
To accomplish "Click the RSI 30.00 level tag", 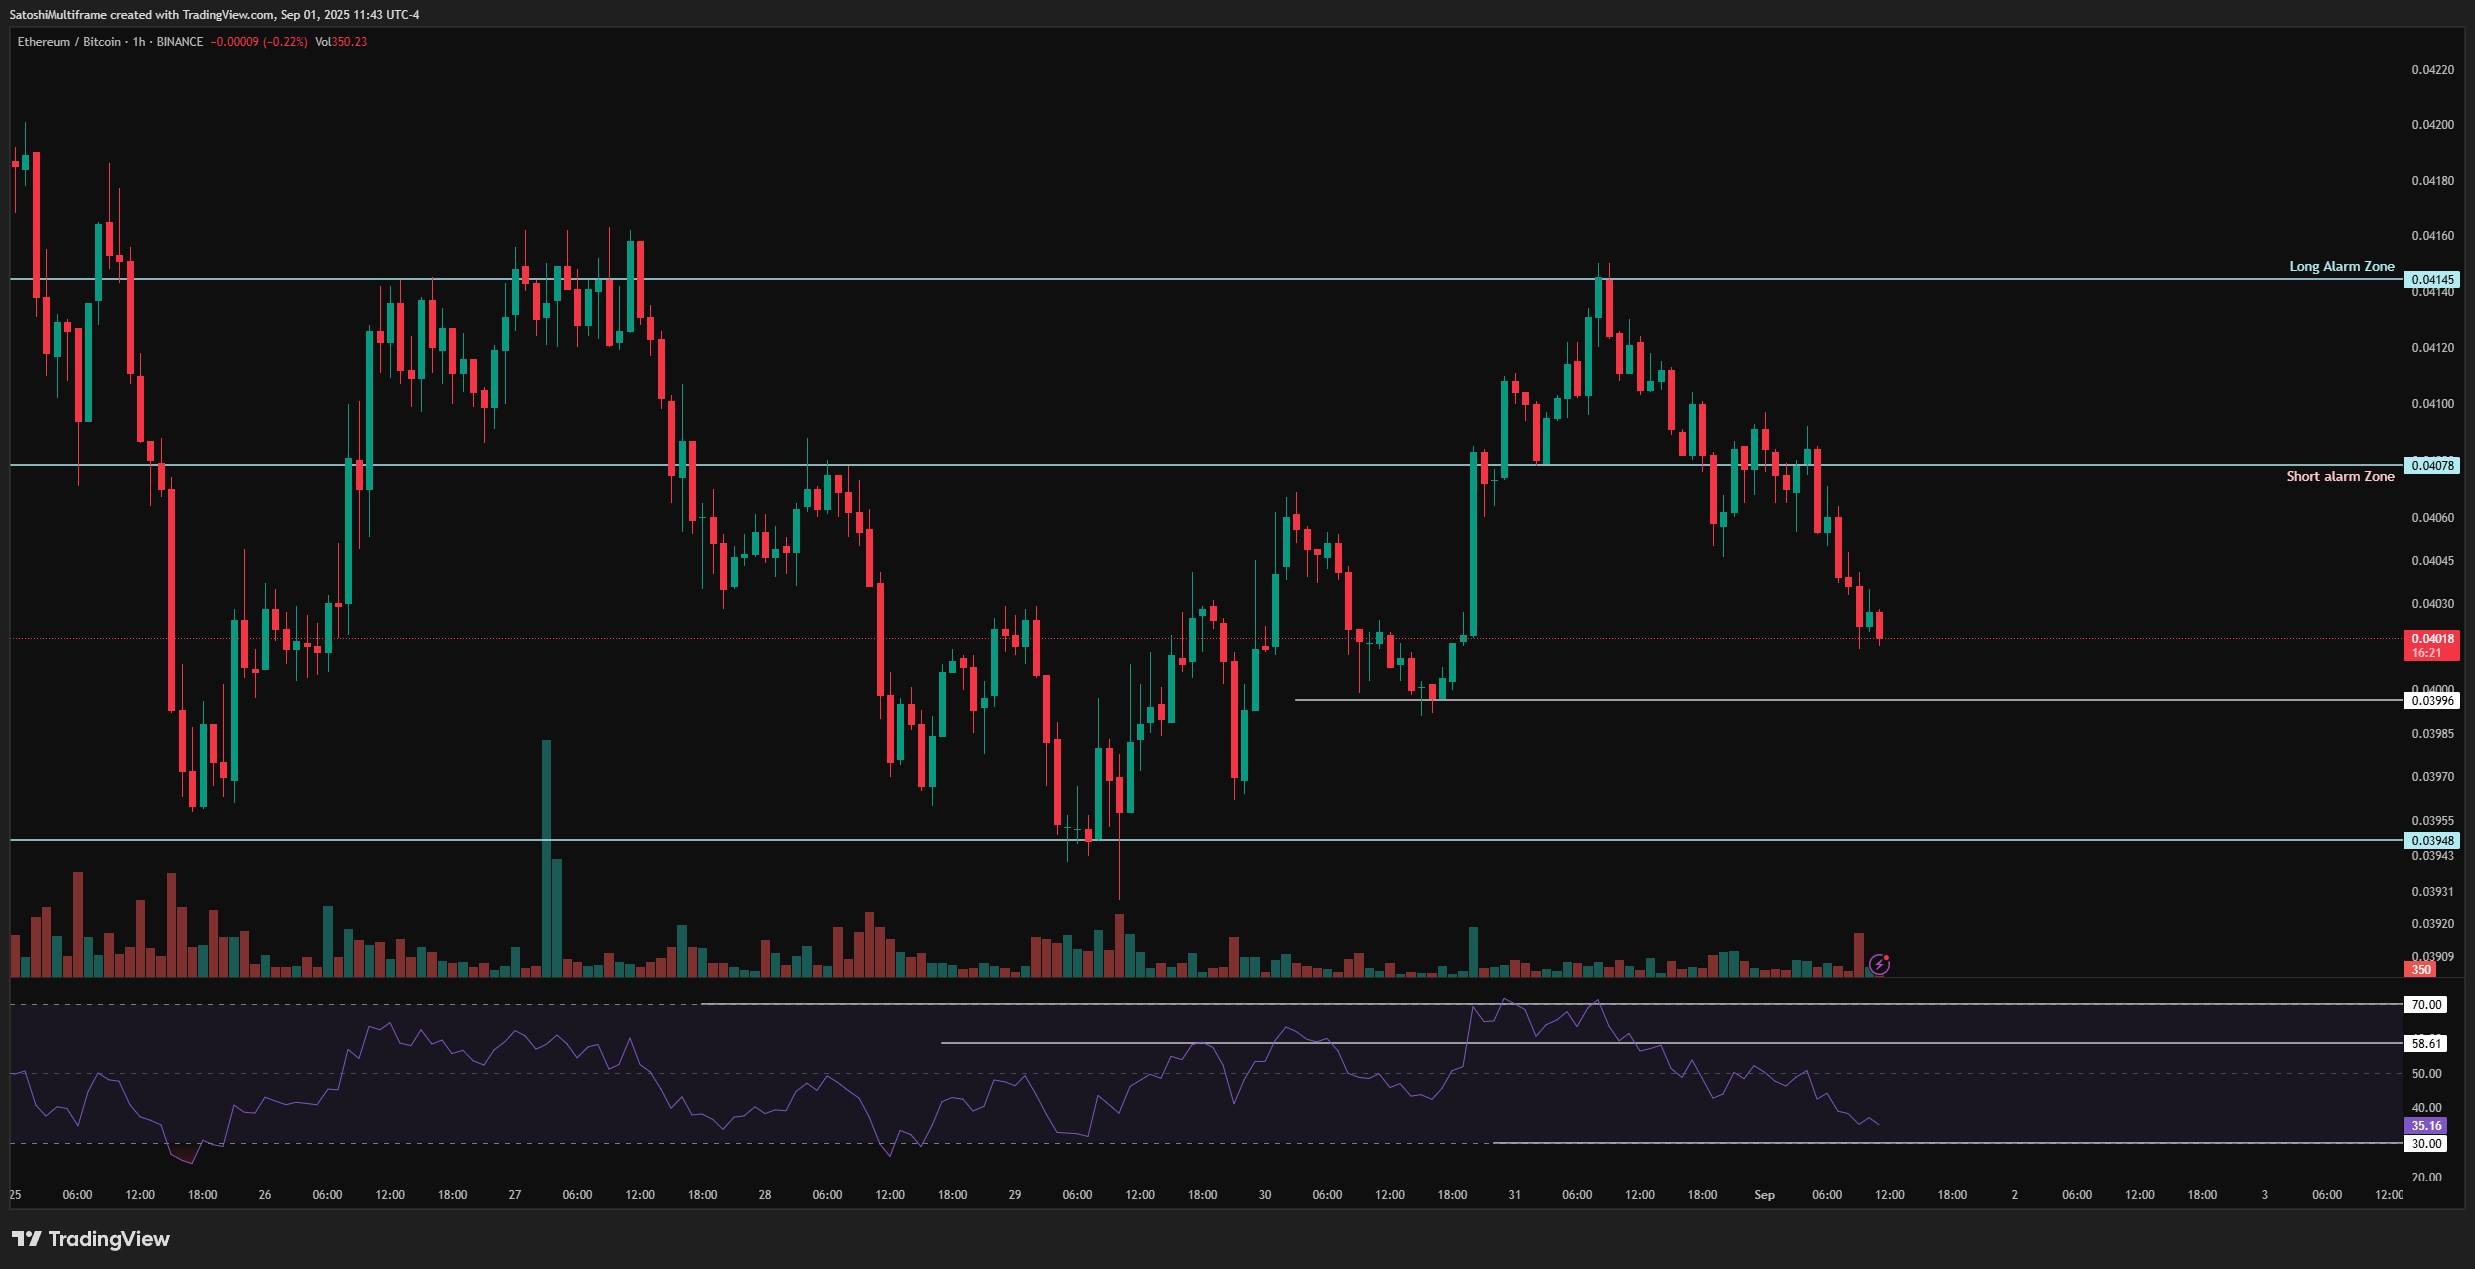I will coord(2426,1143).
